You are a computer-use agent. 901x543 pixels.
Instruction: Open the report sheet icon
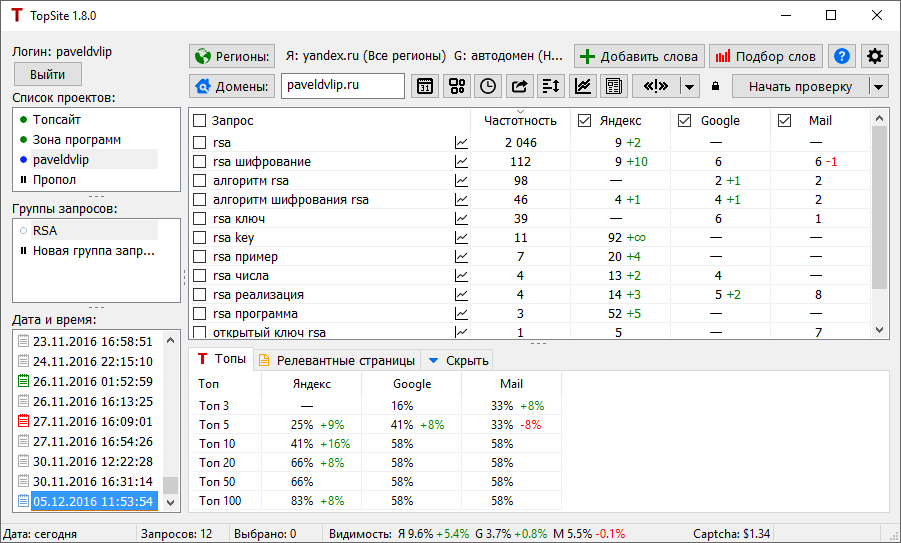pyautogui.click(x=614, y=86)
